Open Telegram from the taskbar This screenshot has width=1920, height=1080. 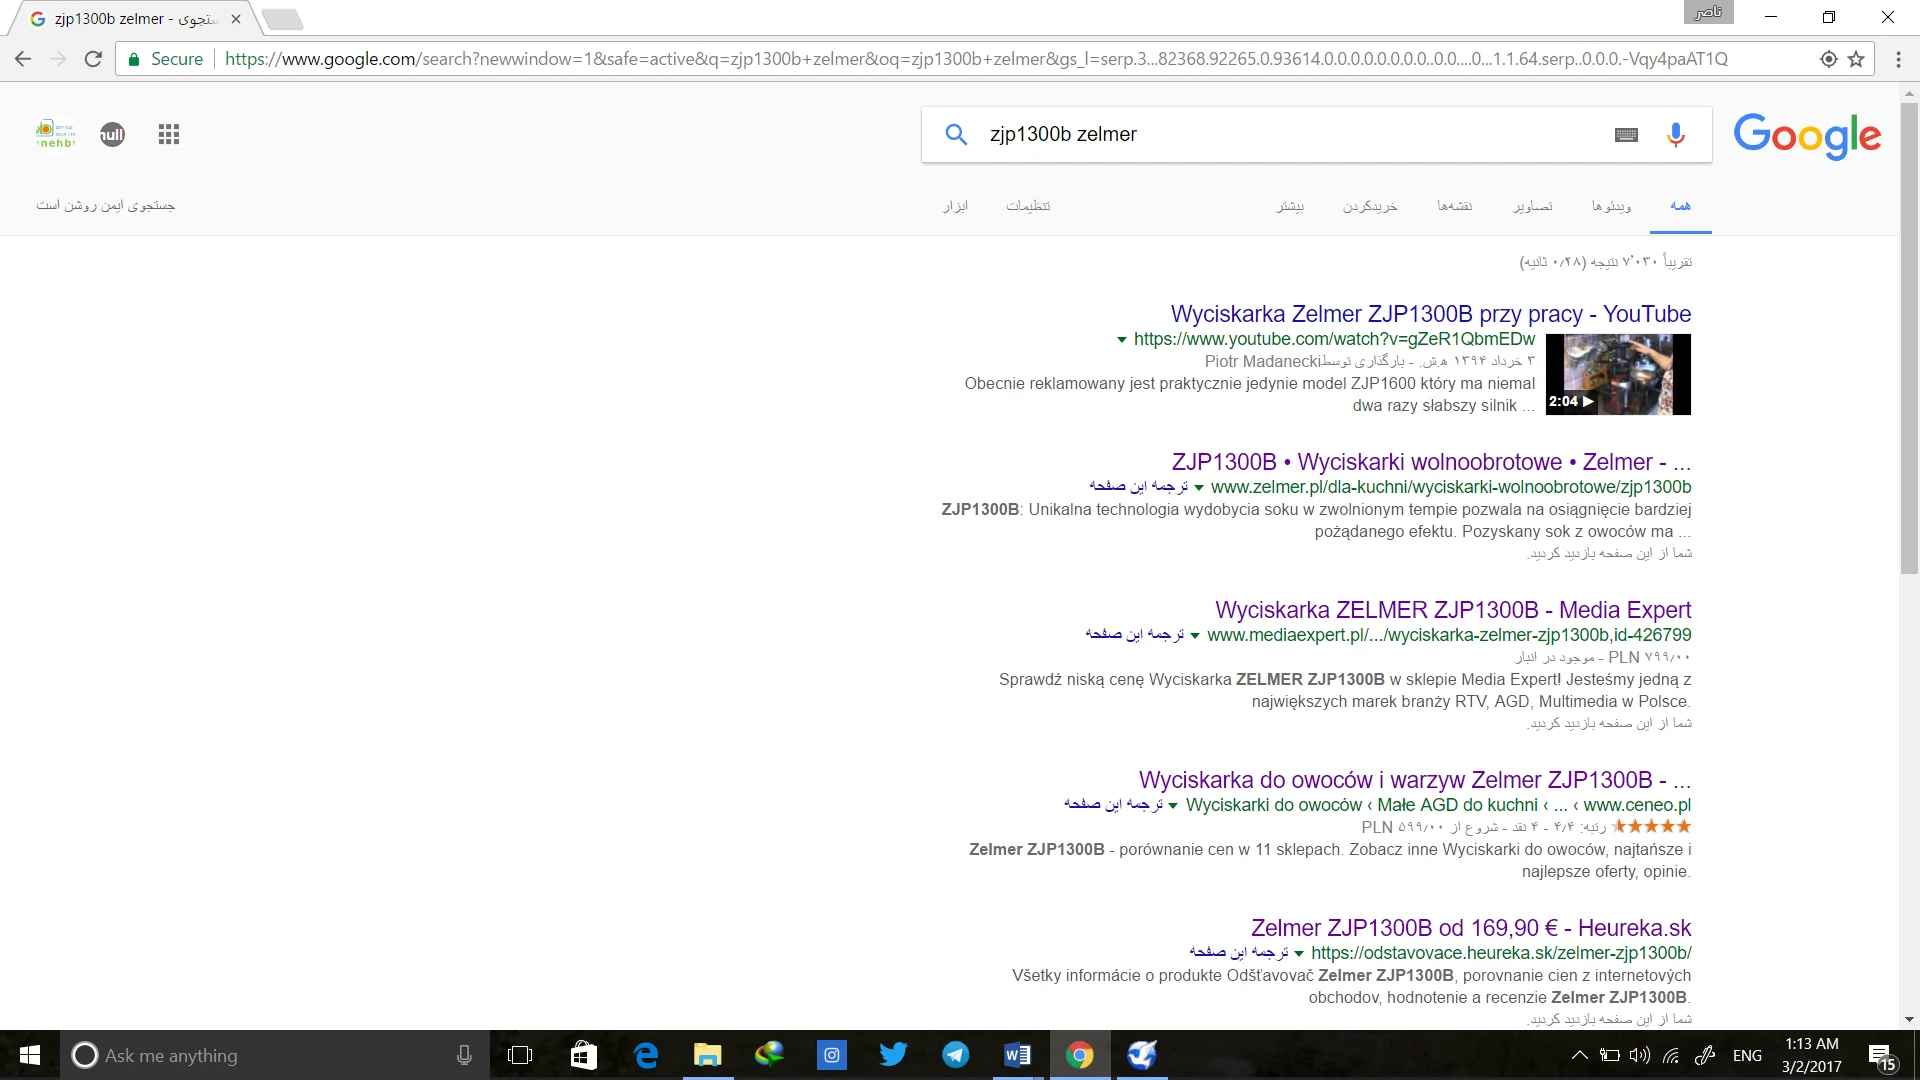pos(955,1055)
